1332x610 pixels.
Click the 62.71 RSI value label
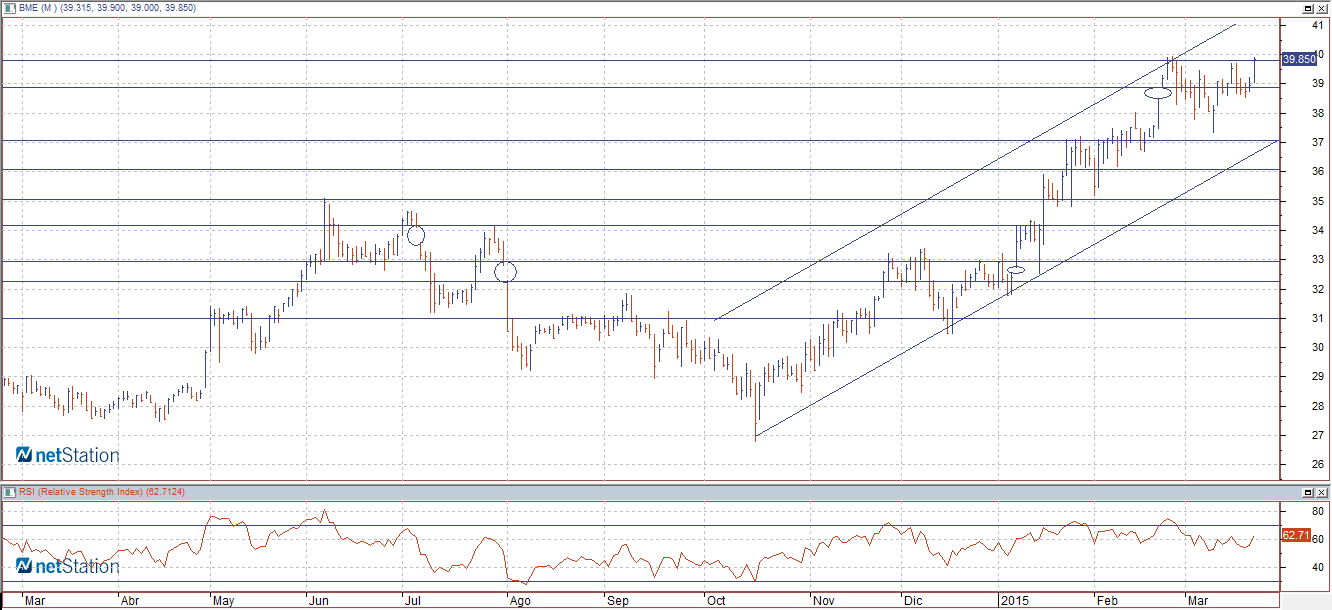[1296, 536]
